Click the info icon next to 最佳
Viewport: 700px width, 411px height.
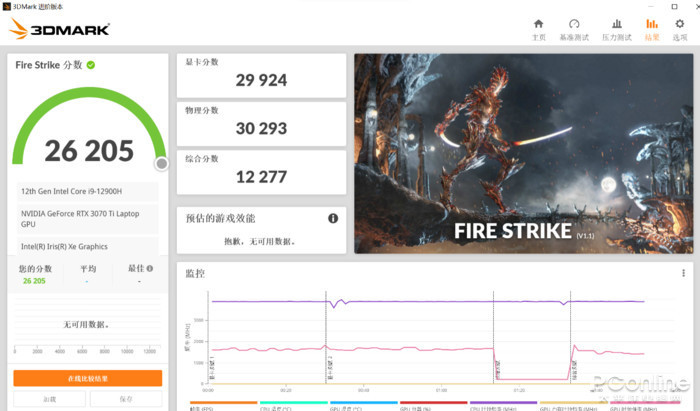(150, 268)
